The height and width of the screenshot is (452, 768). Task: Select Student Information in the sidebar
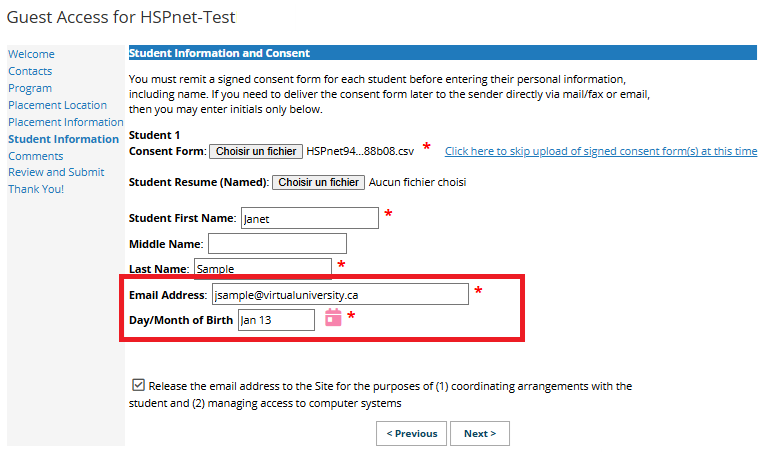[x=64, y=139]
